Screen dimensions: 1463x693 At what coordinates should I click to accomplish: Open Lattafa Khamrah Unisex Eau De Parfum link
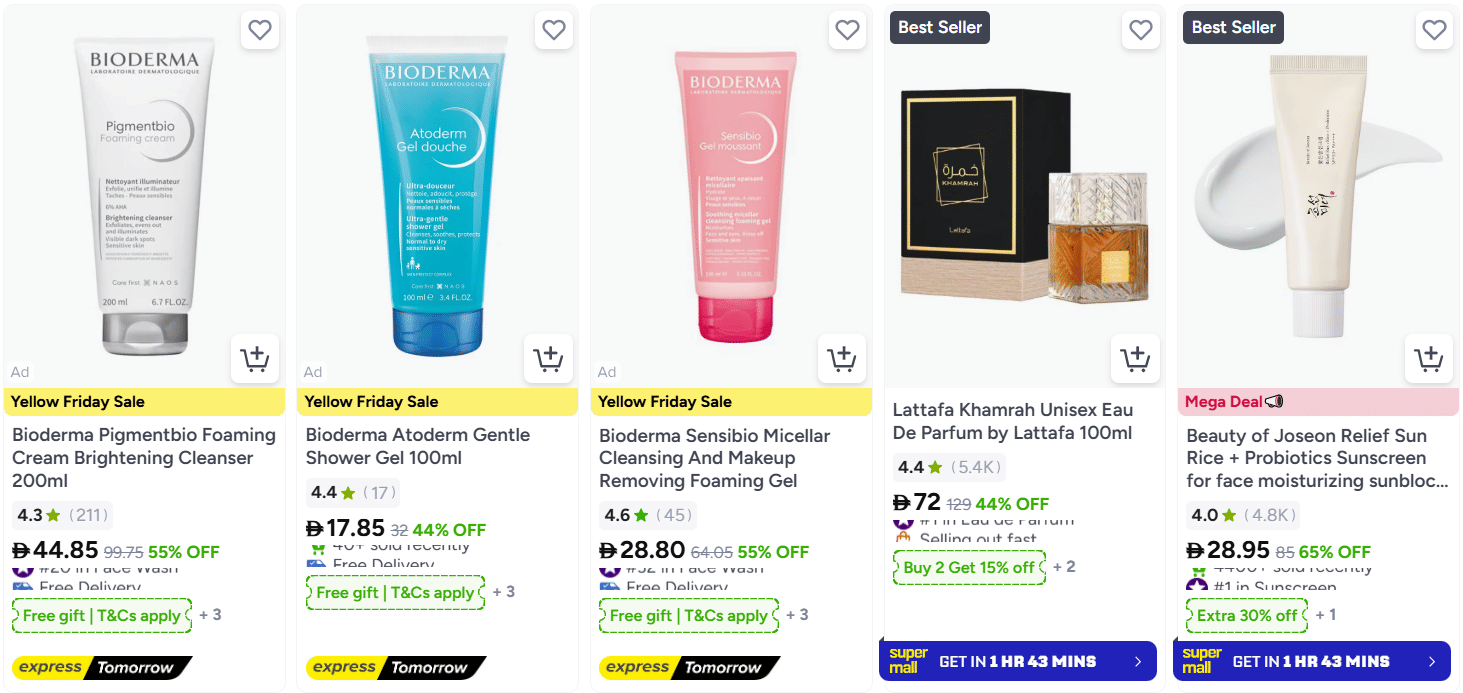pyautogui.click(x=1013, y=421)
